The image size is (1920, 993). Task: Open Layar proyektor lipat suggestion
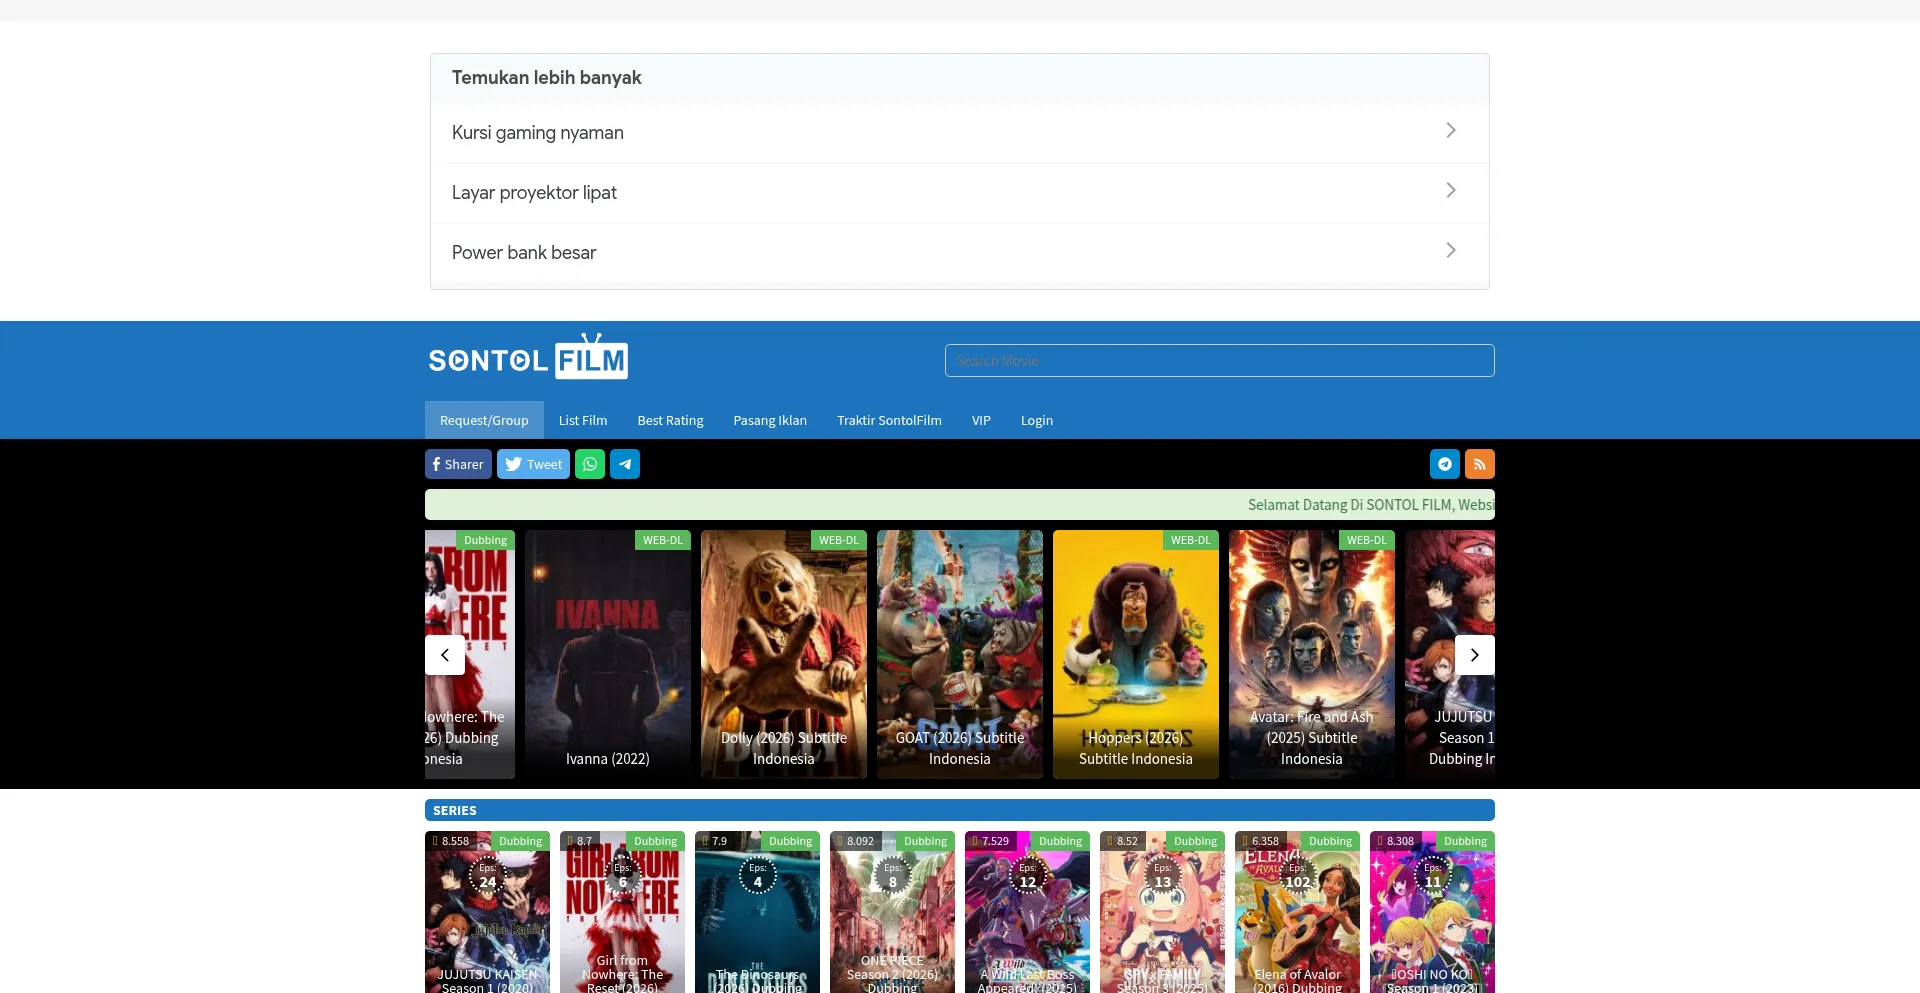coord(960,193)
